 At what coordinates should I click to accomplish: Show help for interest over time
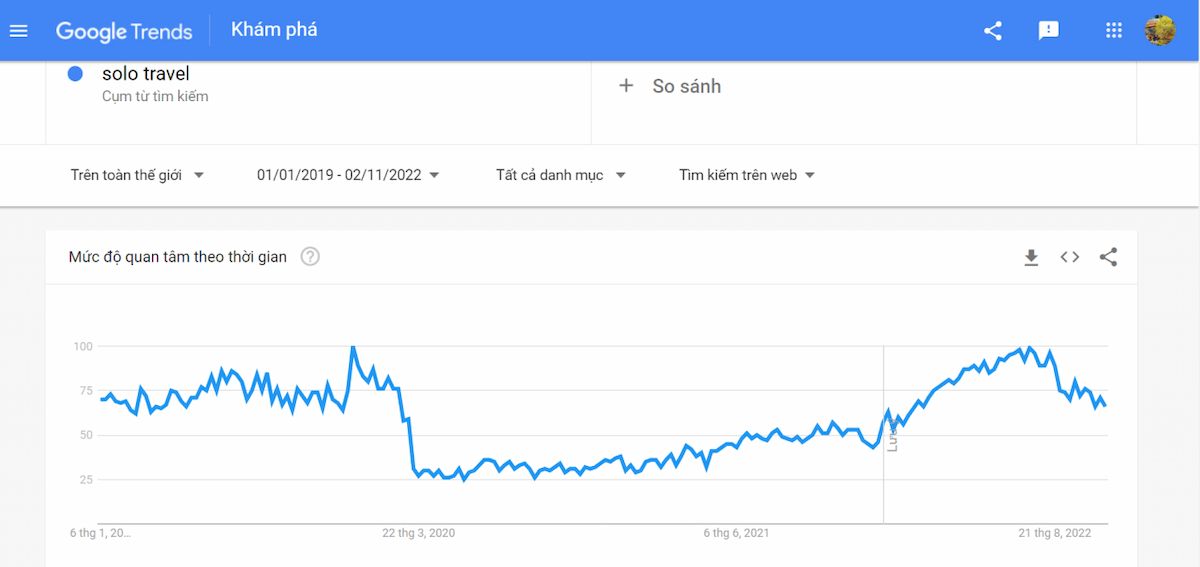pyautogui.click(x=310, y=257)
